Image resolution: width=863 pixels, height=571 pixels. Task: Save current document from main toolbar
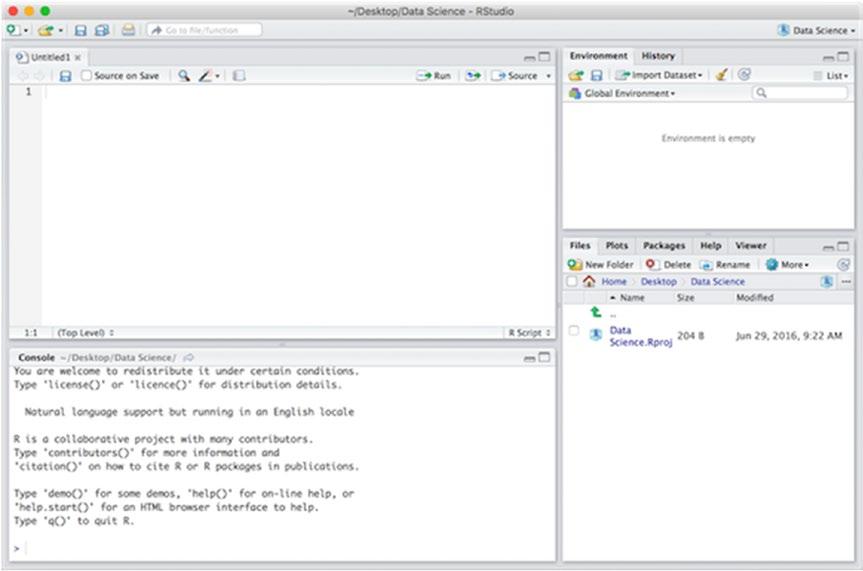(80, 30)
